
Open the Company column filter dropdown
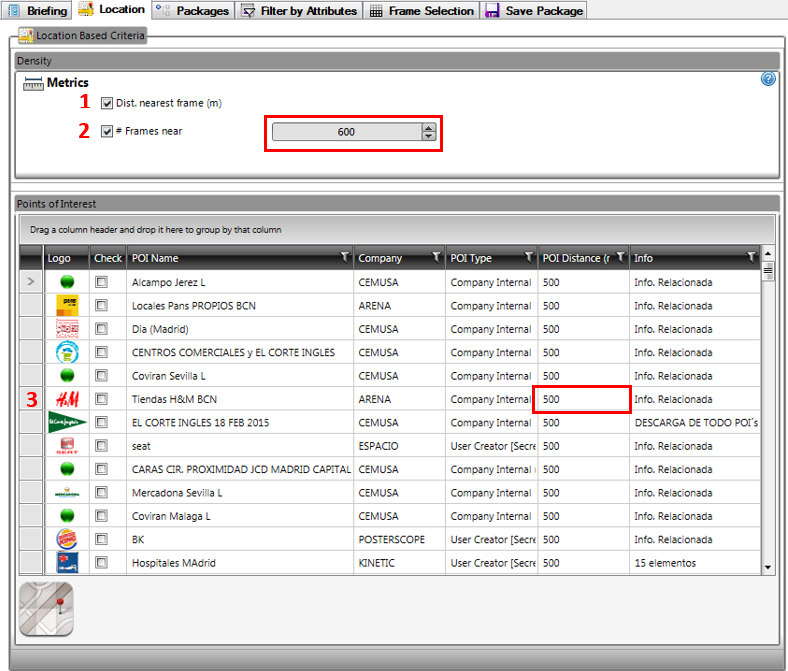pyautogui.click(x=436, y=257)
